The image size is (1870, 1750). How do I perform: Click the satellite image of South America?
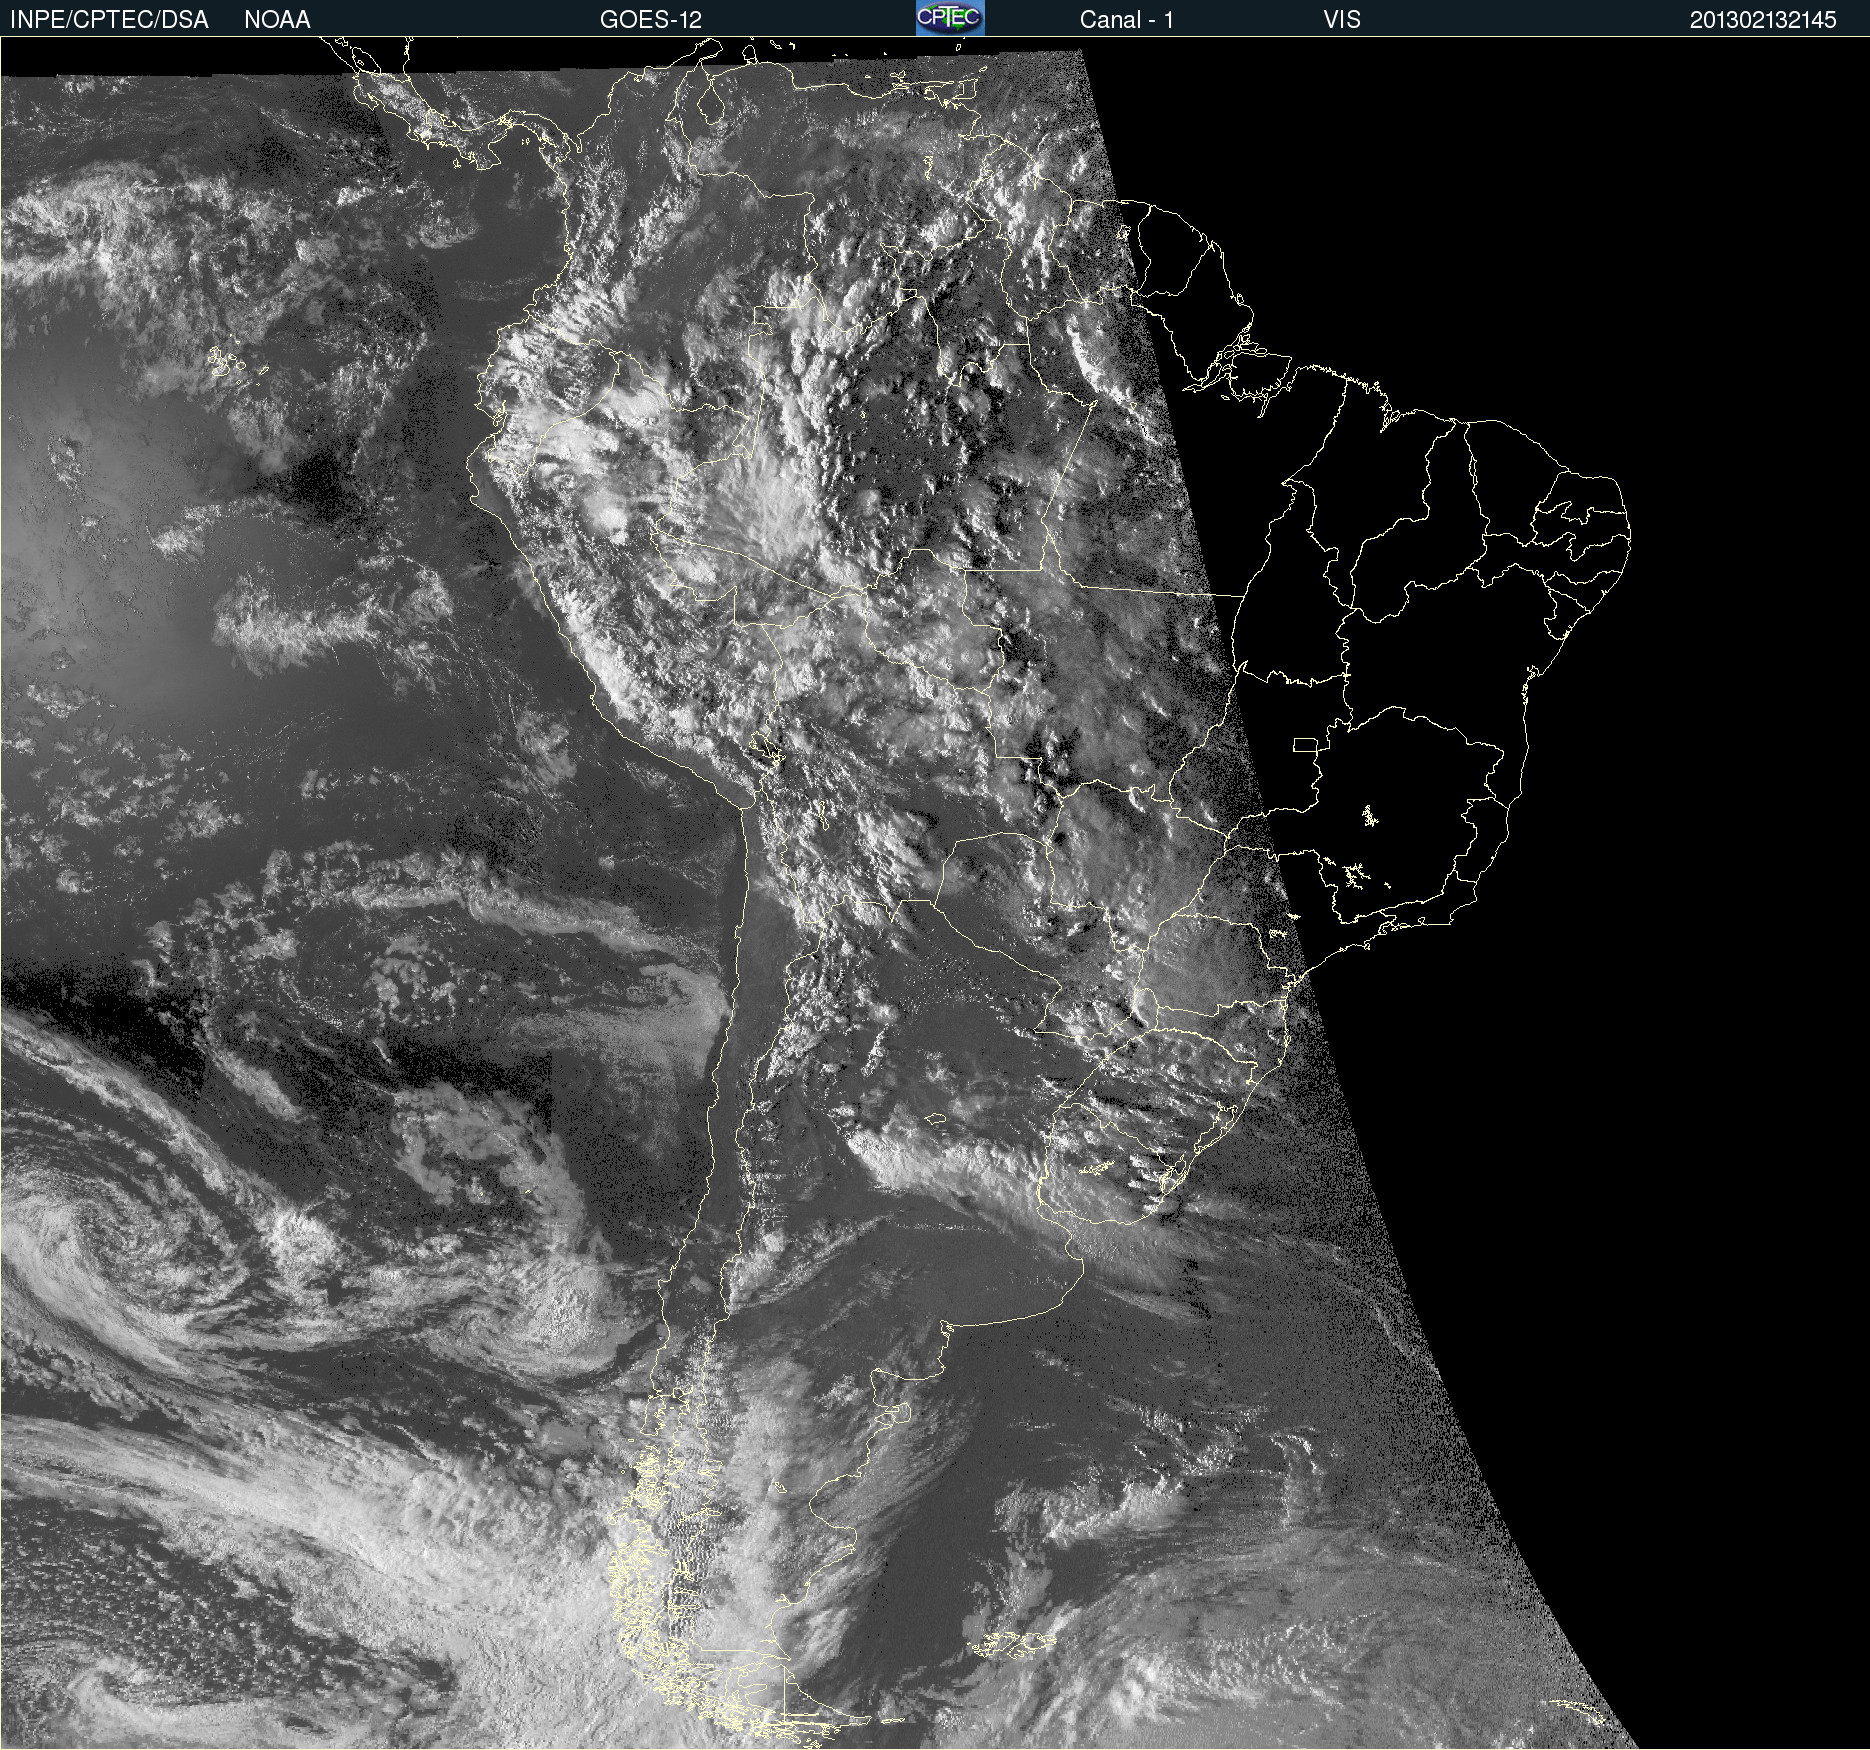point(935,893)
